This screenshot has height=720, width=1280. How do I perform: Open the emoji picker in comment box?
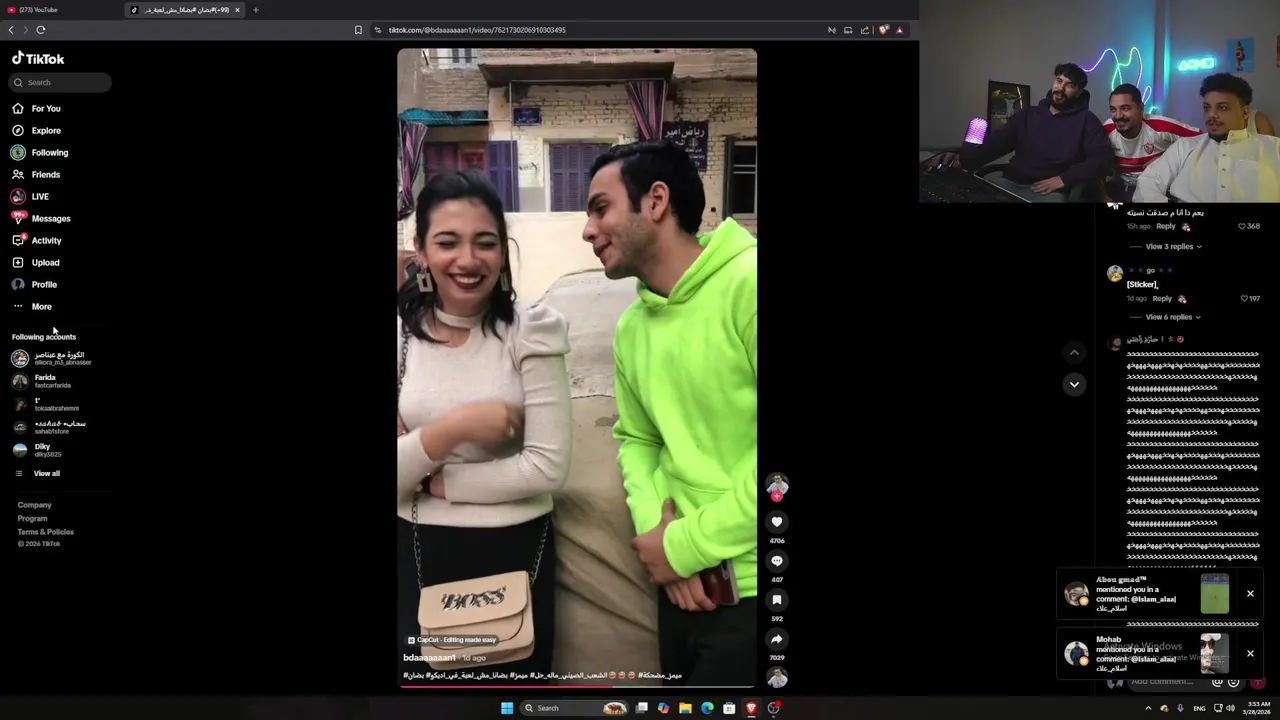pos(1234,682)
